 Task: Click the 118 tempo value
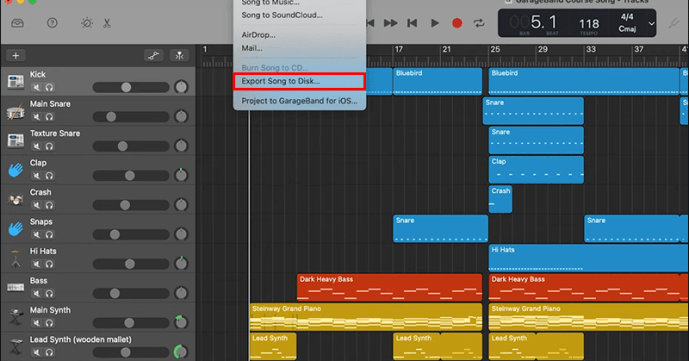pos(589,23)
